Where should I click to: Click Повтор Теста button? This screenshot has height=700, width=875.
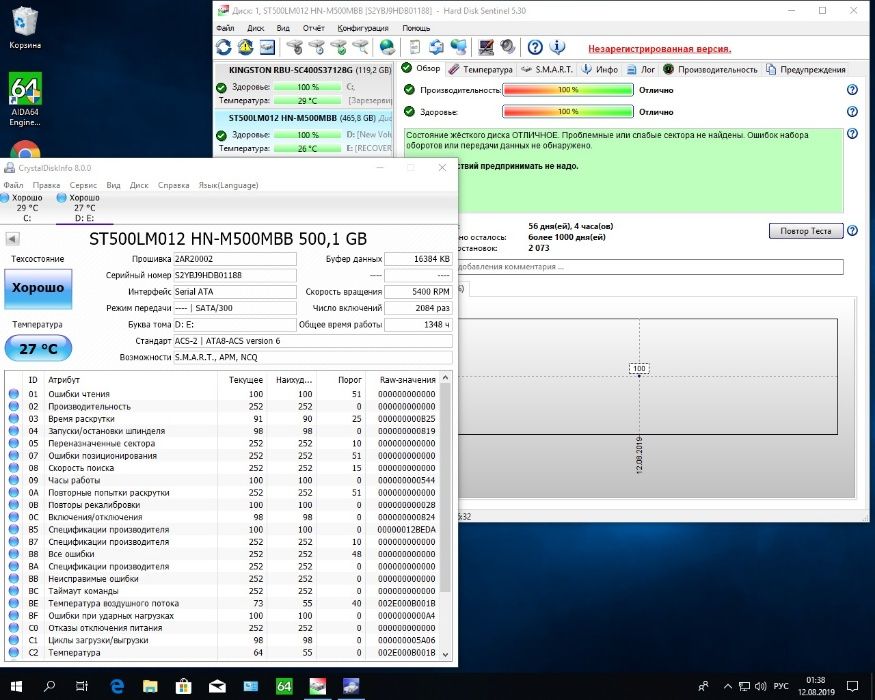tap(806, 231)
